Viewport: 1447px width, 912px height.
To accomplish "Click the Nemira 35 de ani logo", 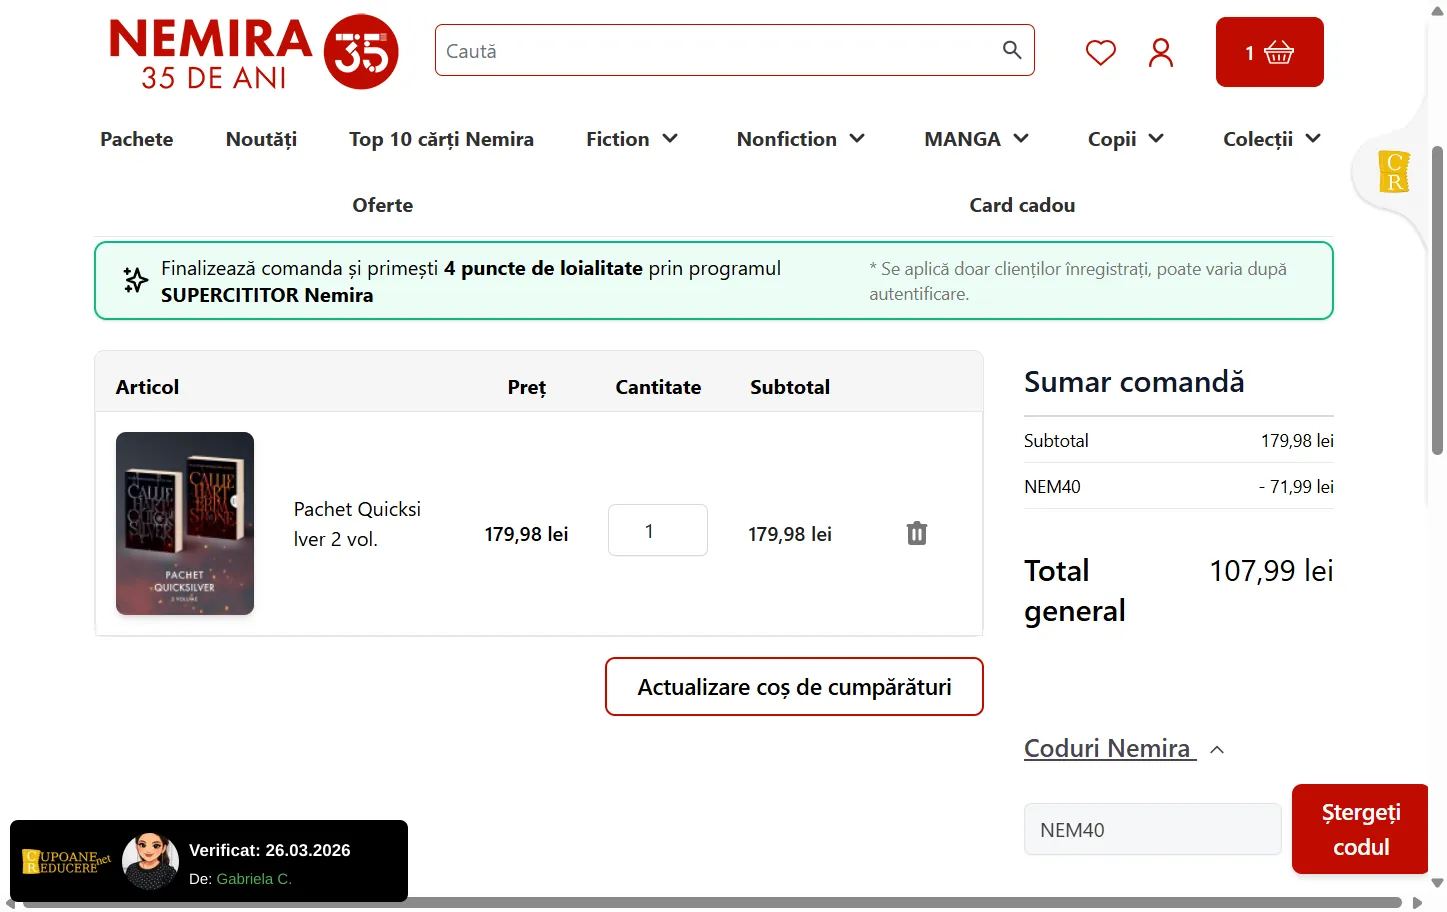I will coord(254,52).
